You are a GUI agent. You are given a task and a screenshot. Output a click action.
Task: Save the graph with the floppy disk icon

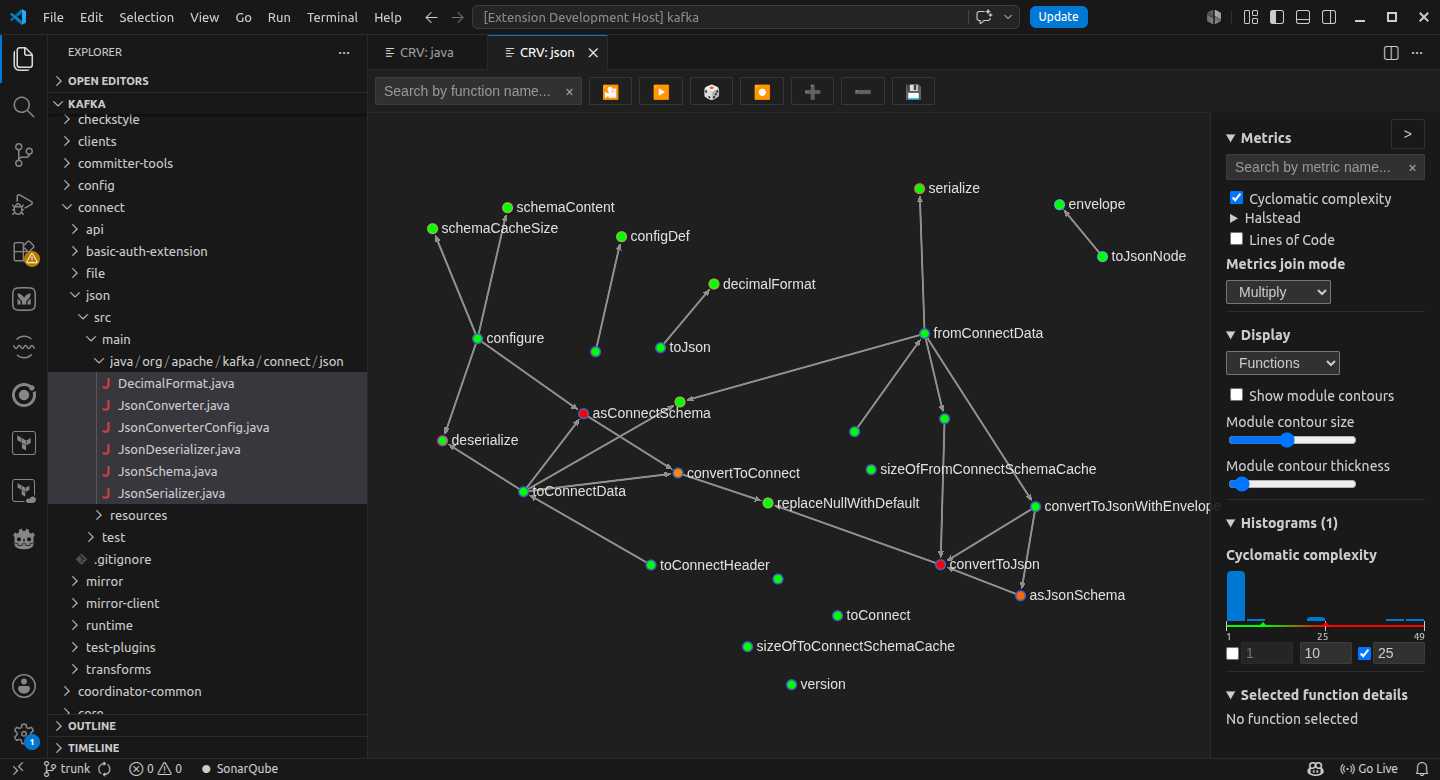[x=913, y=91]
